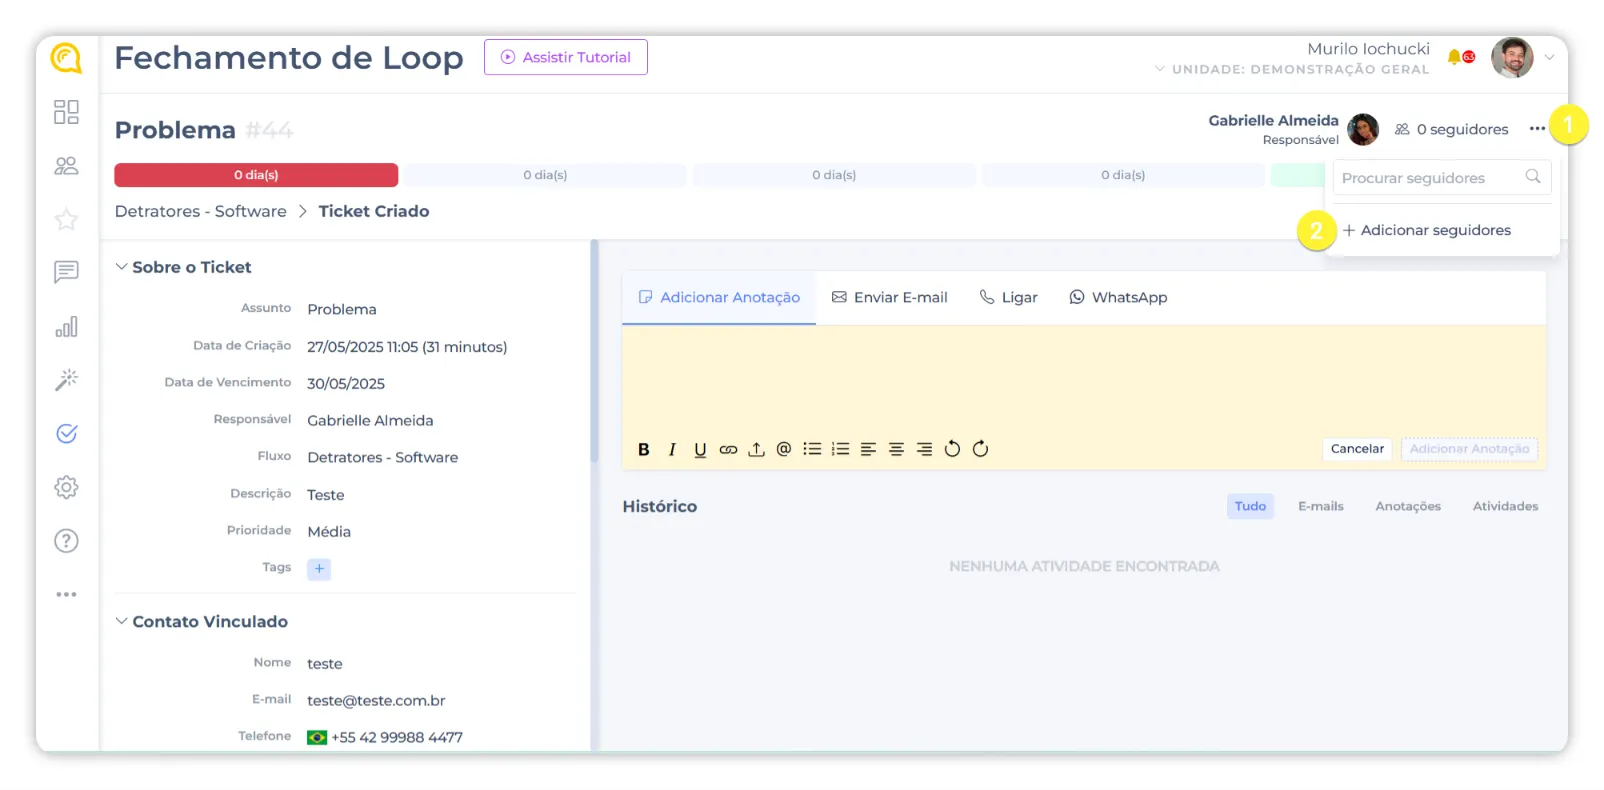The image size is (1604, 790).
Task: Switch to the Enviar E-mail tab
Action: click(x=890, y=297)
